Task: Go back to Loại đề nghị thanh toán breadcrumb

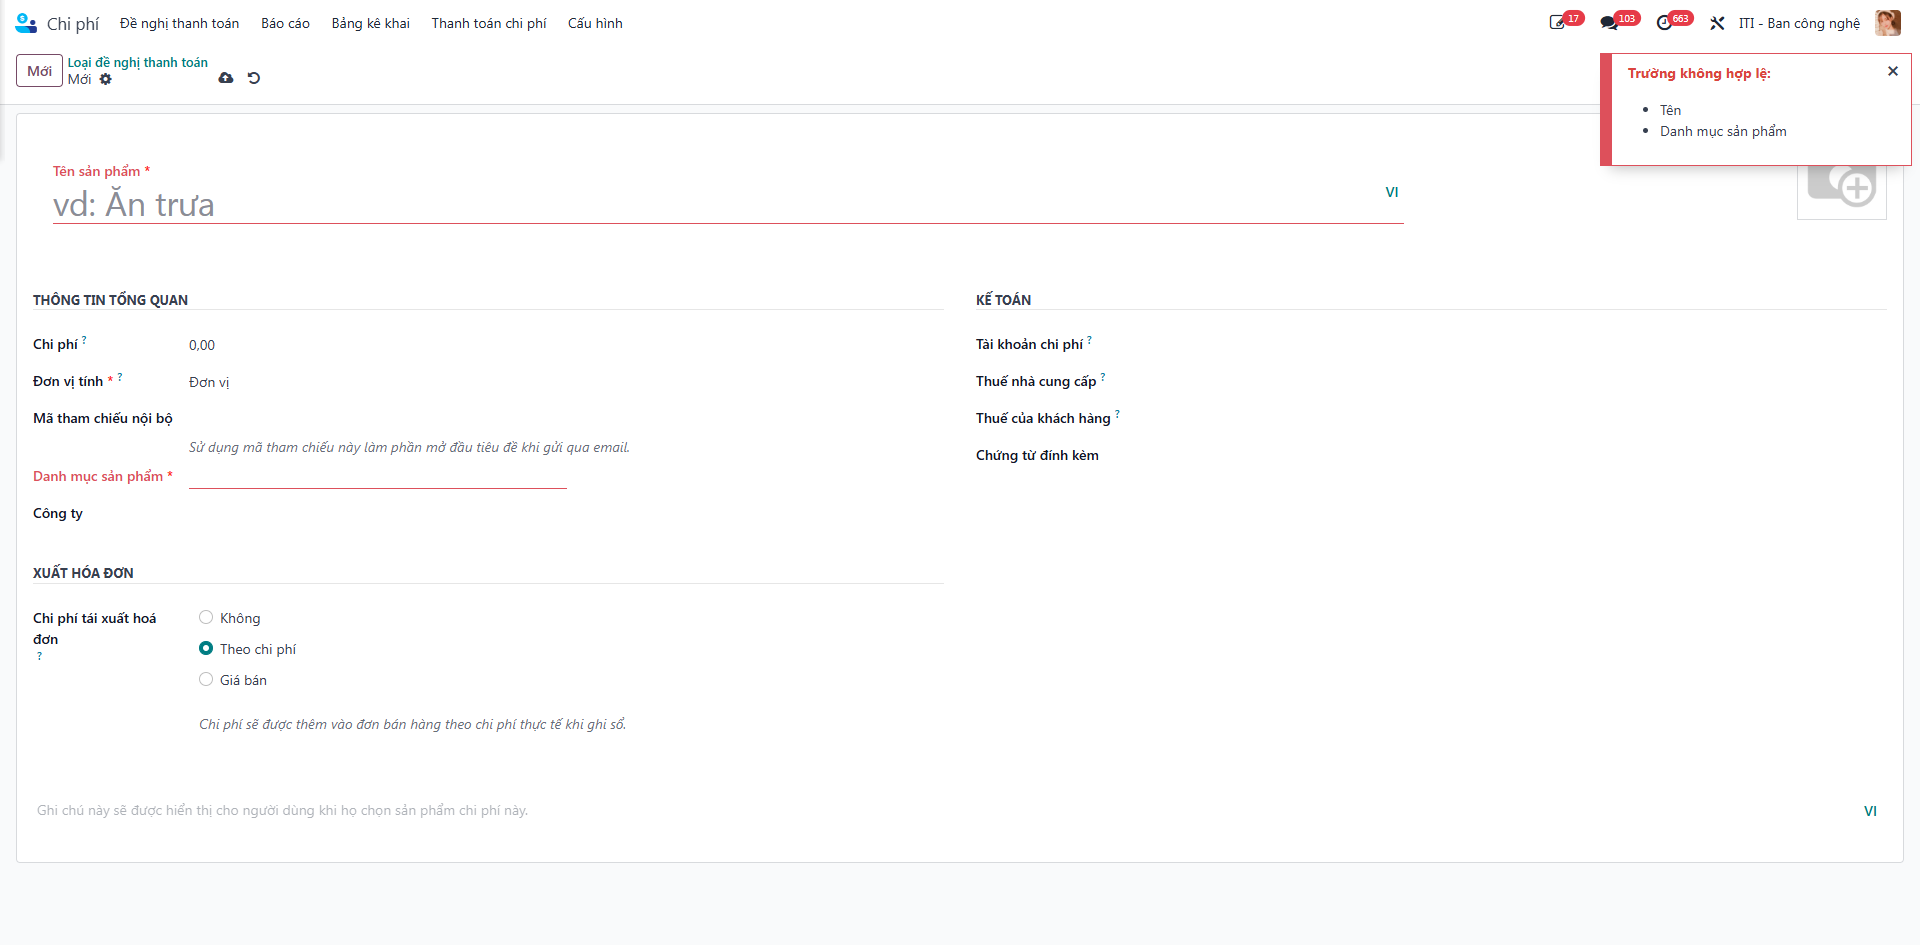Action: click(138, 62)
